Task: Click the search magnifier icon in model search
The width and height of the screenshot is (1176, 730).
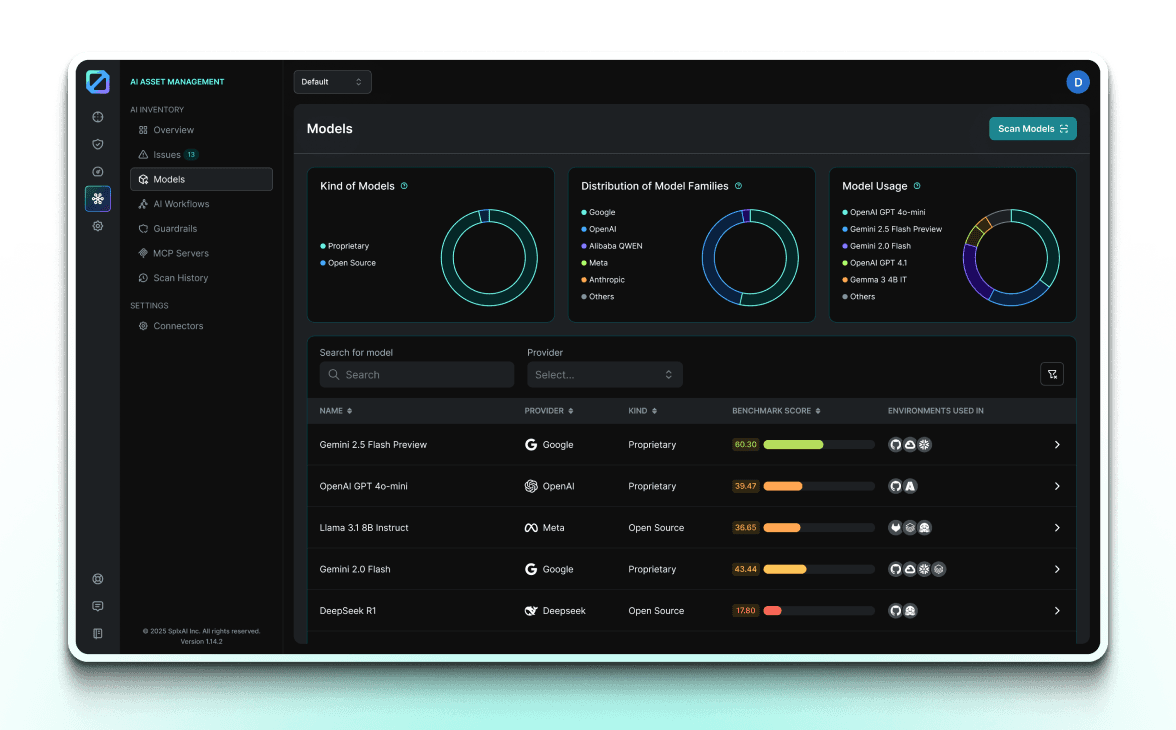Action: point(334,374)
